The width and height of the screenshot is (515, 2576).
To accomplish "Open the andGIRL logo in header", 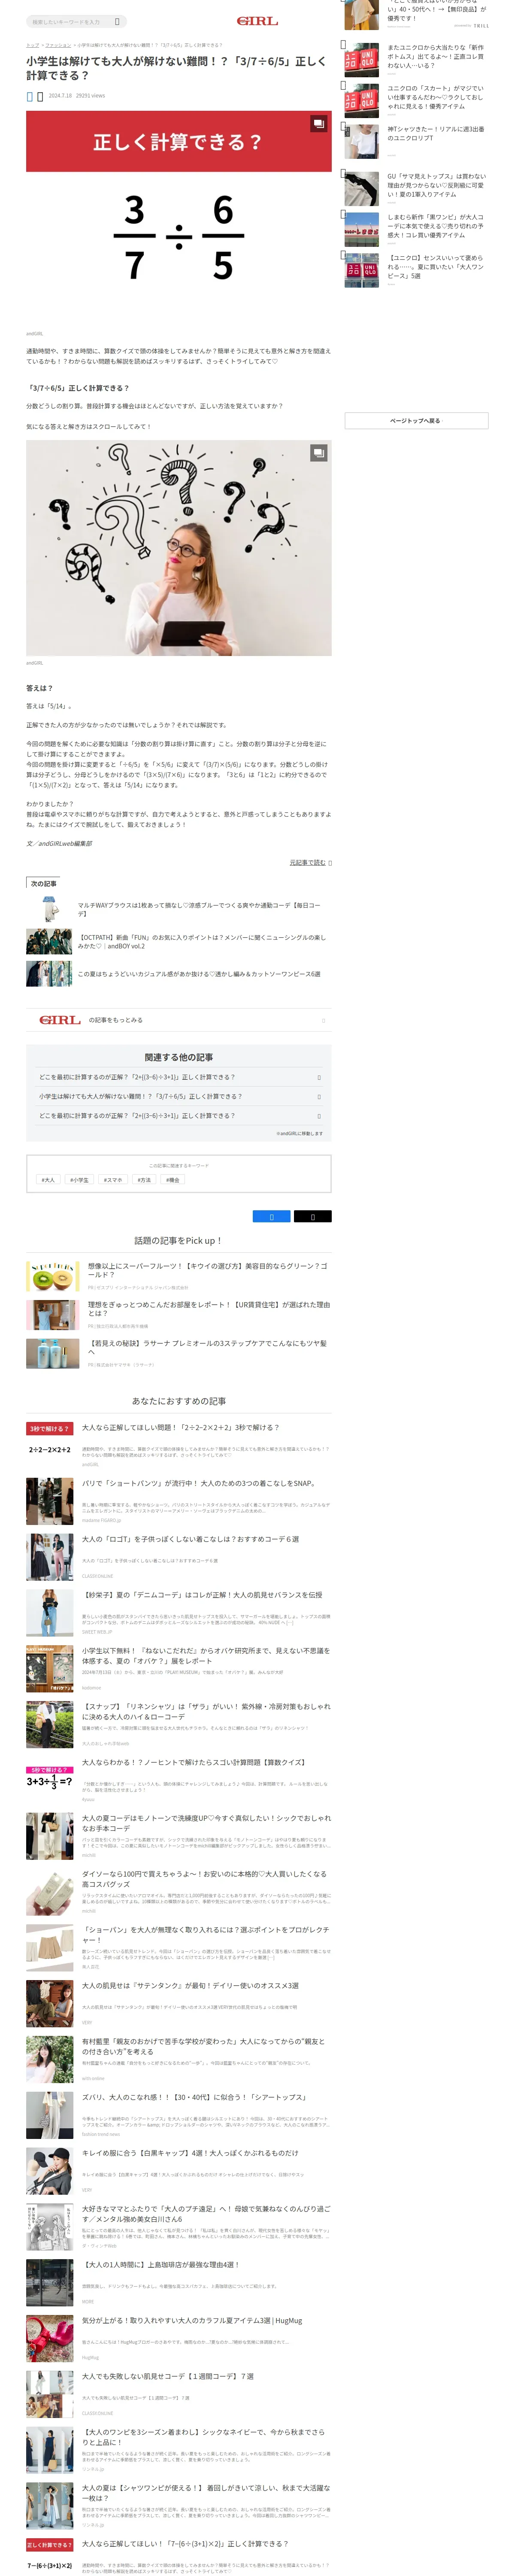I will click(257, 21).
